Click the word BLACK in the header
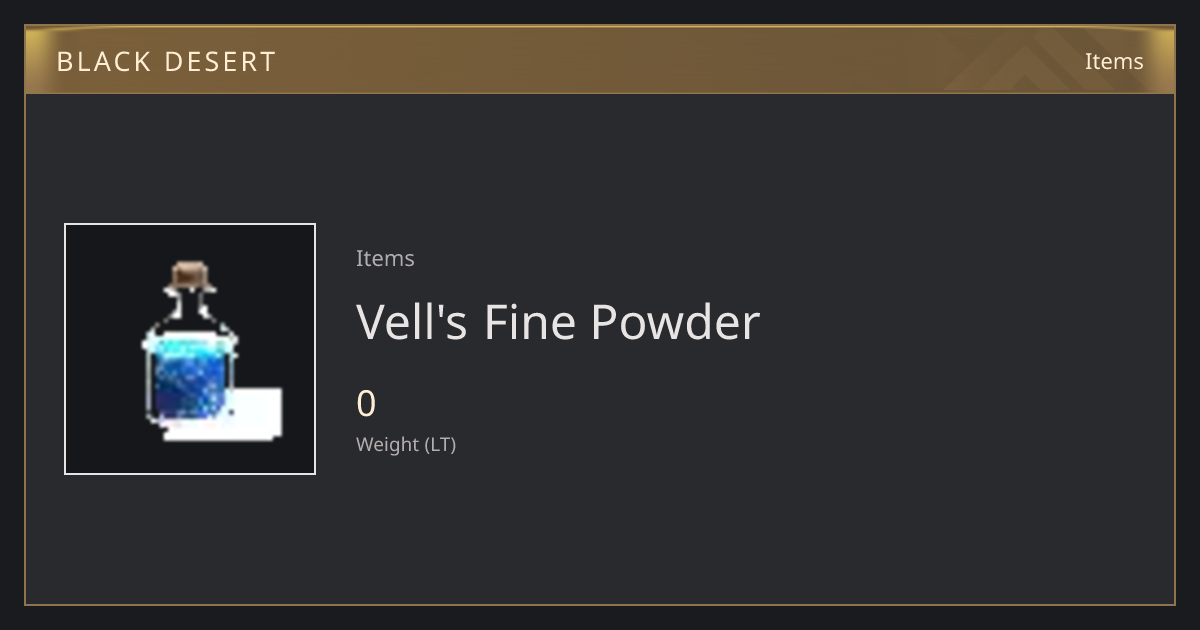This screenshot has width=1200, height=630. point(103,62)
